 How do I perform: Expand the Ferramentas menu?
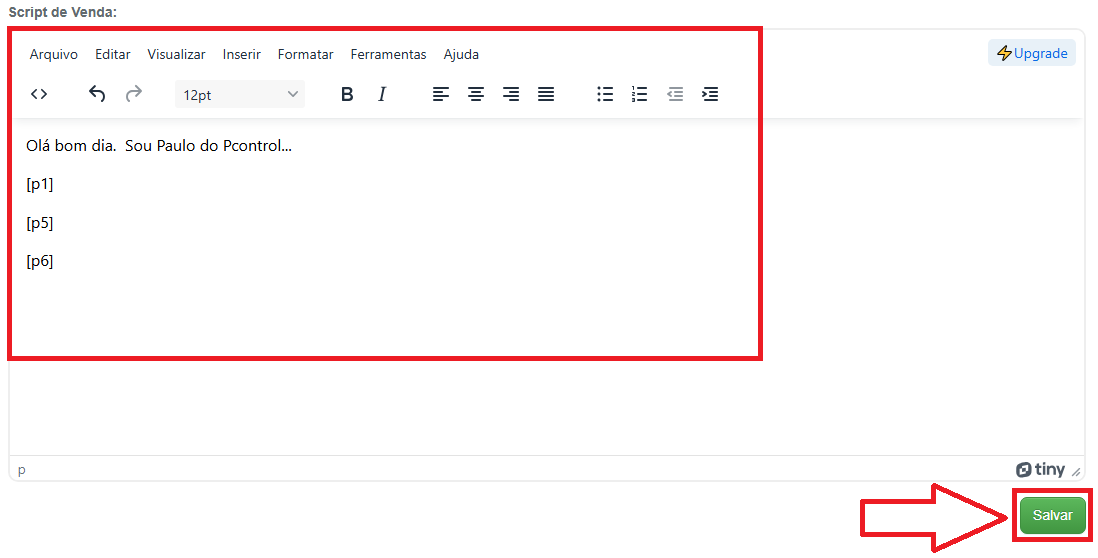click(388, 54)
